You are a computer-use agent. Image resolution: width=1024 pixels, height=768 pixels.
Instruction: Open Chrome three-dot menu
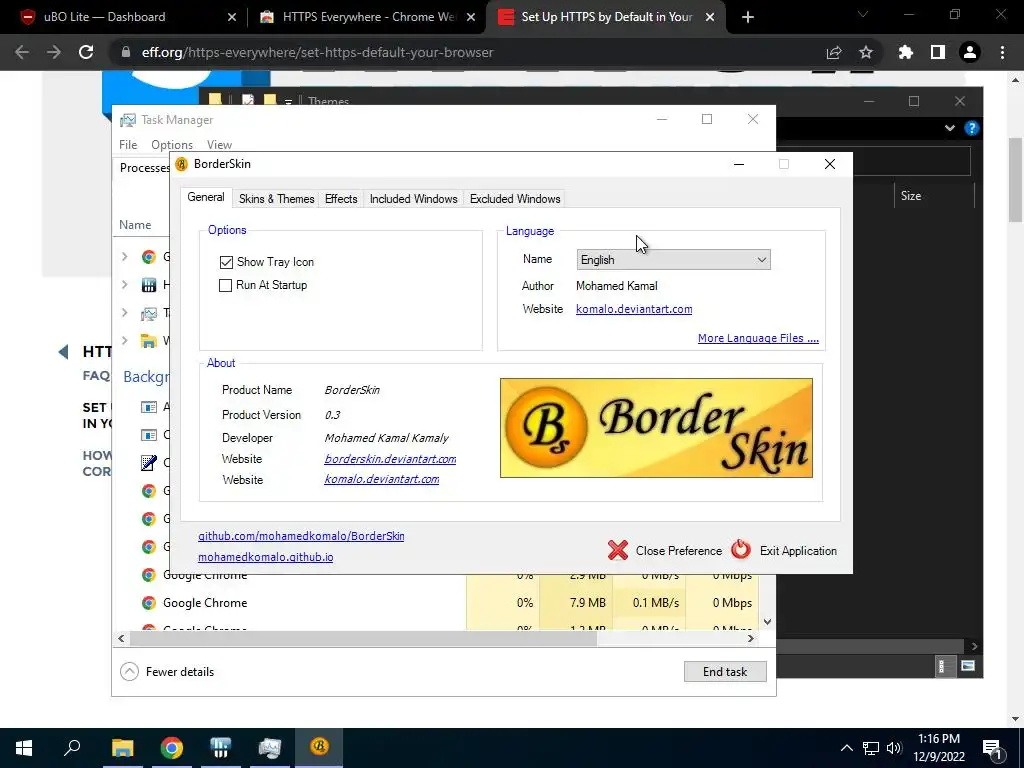(1002, 52)
